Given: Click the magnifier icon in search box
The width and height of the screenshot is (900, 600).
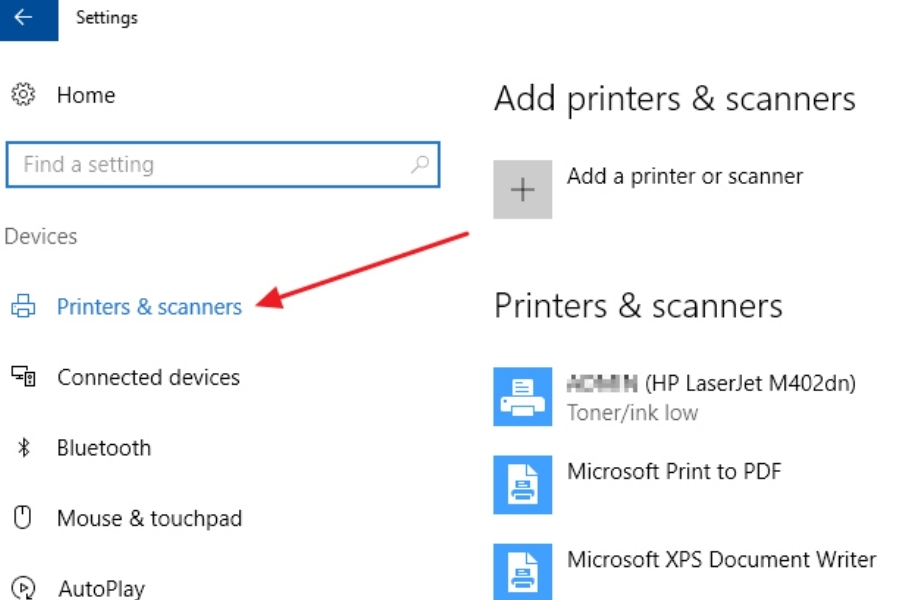Looking at the screenshot, I should [420, 165].
